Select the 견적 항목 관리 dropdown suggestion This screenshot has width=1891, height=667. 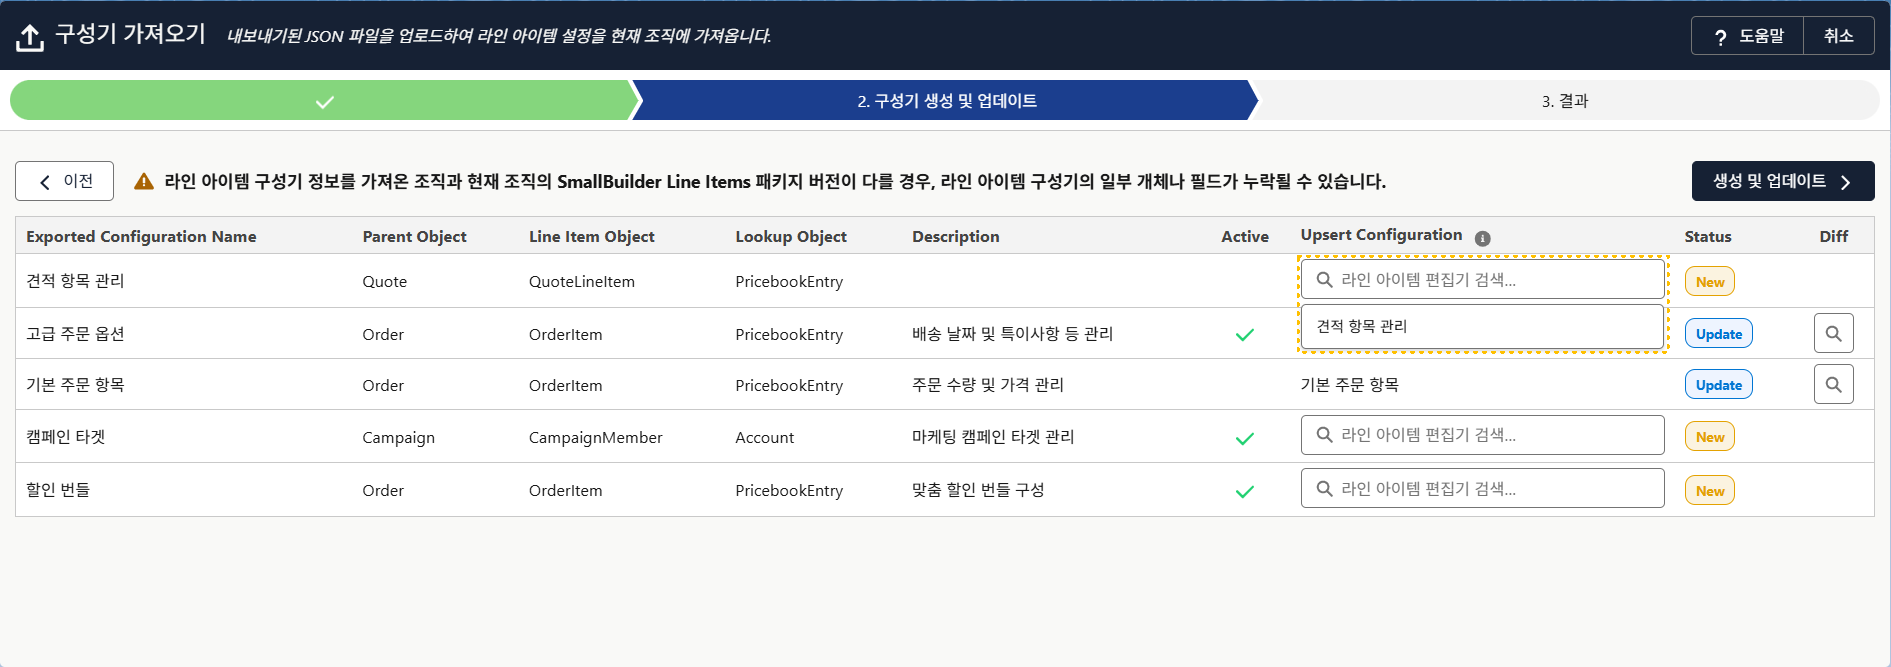(x=1482, y=326)
